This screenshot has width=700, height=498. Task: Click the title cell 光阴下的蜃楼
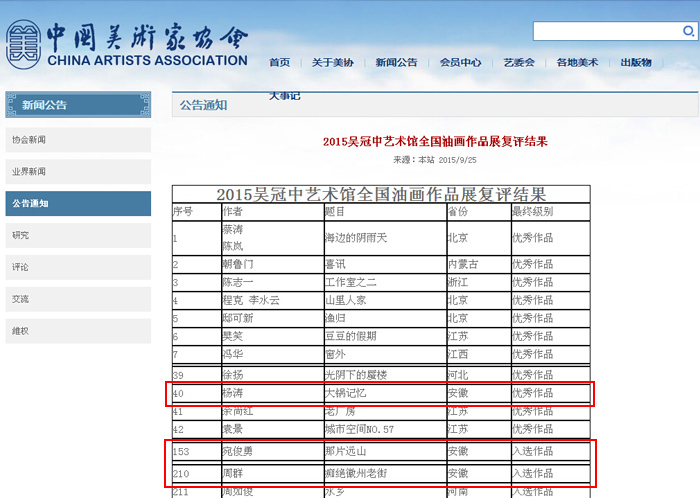pyautogui.click(x=385, y=375)
